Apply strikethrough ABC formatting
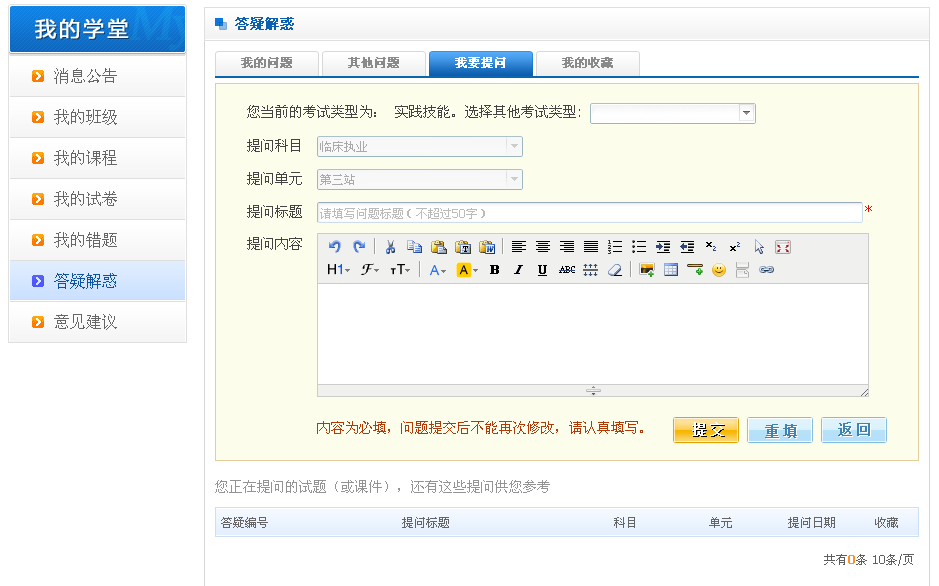Screen dimensions: 939x586 coord(567,270)
